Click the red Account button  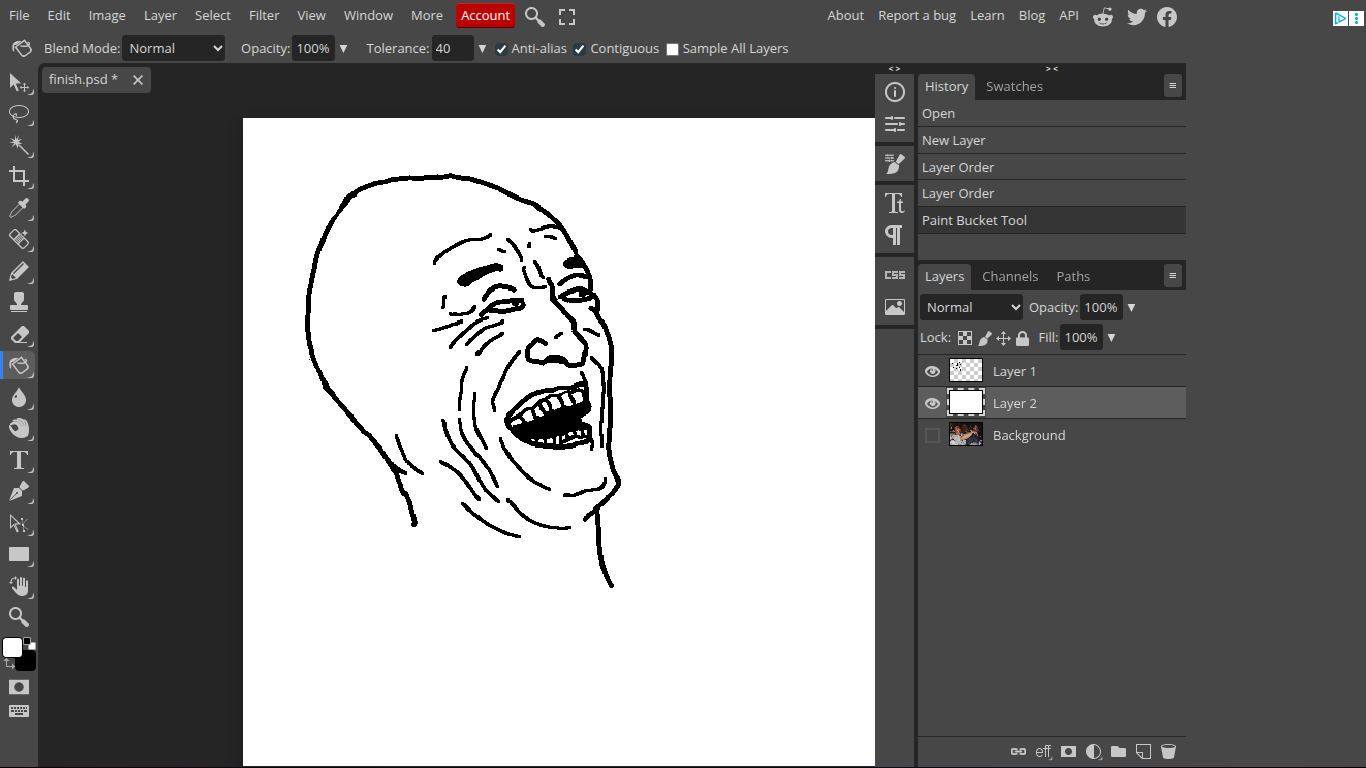(x=485, y=15)
